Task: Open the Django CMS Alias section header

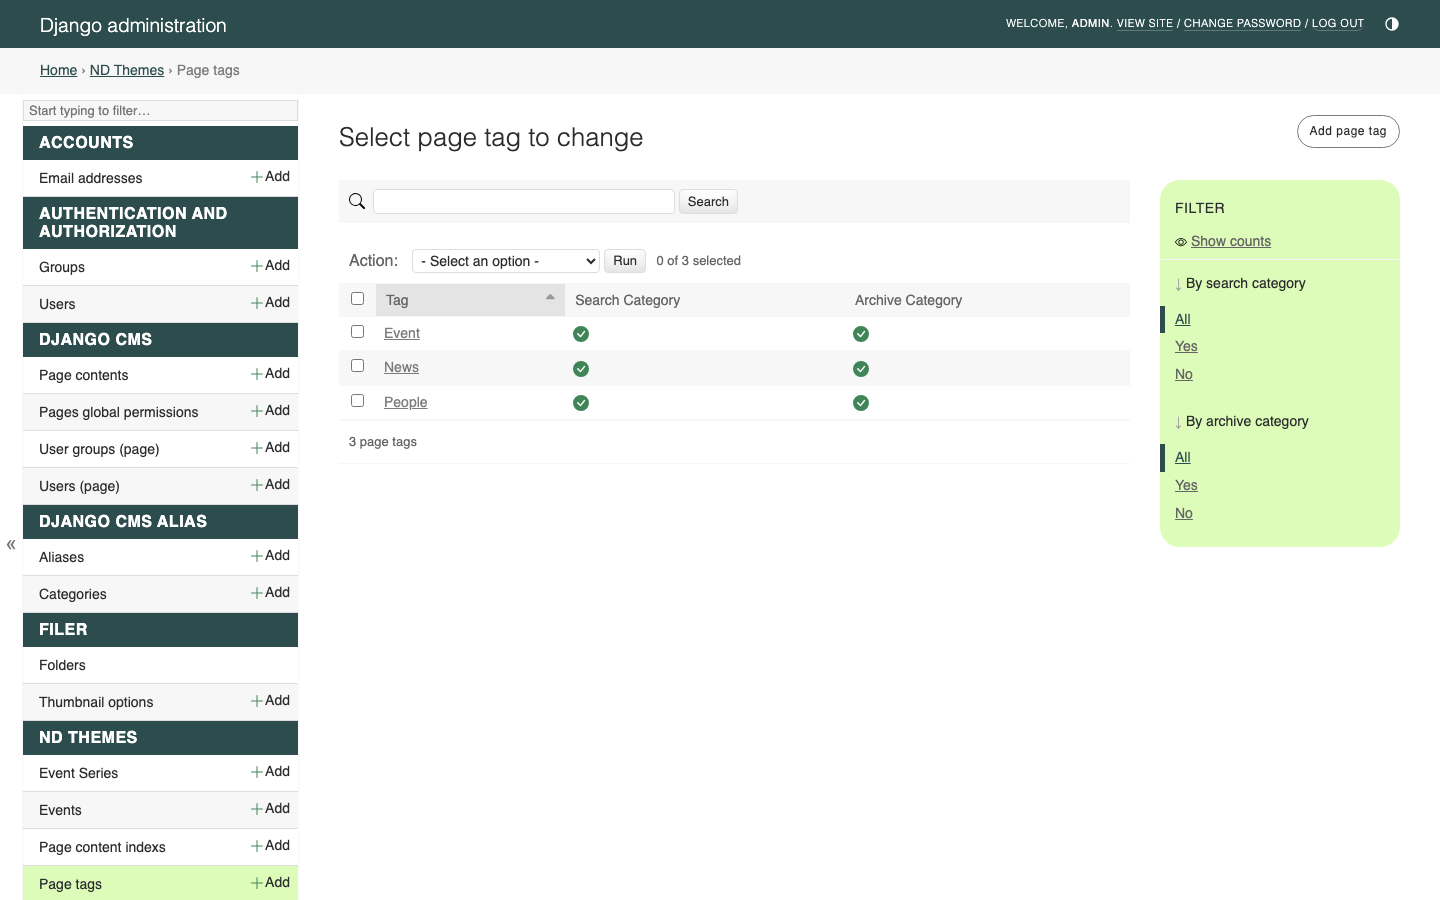Action: (123, 521)
